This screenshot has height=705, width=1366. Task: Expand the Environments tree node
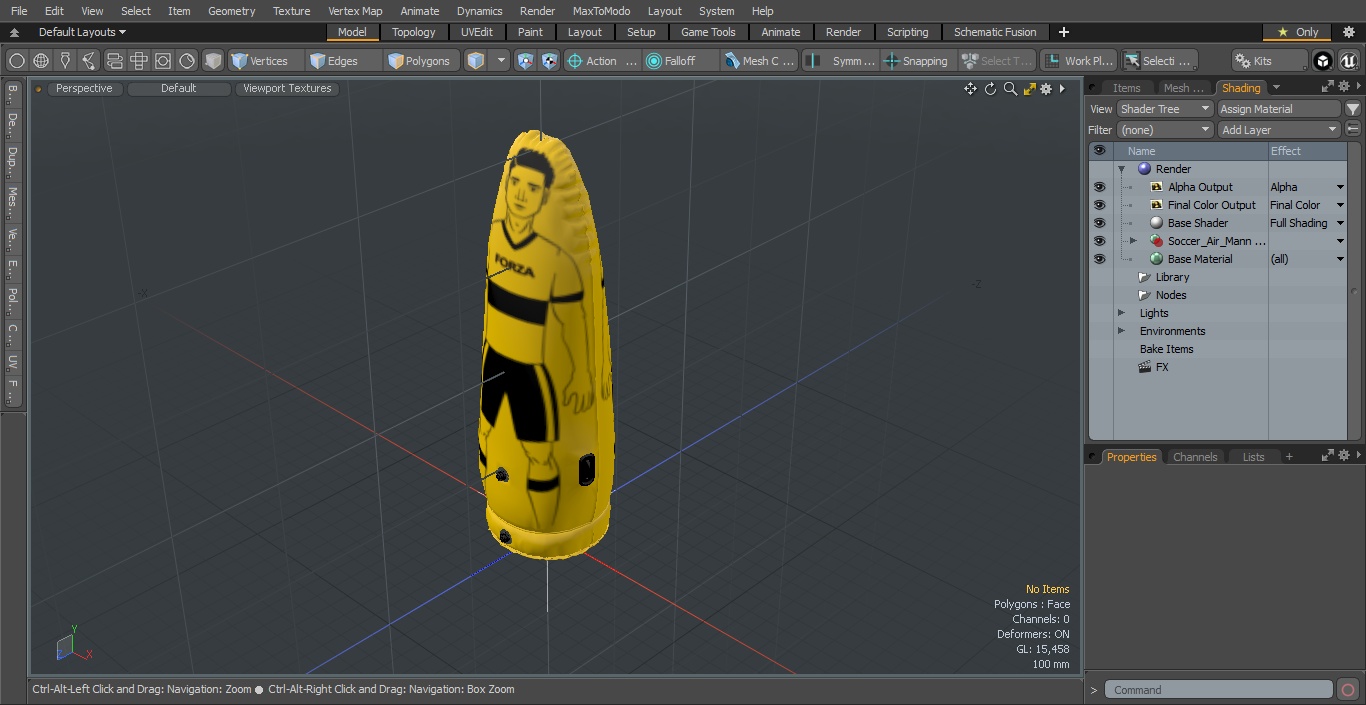(1121, 331)
